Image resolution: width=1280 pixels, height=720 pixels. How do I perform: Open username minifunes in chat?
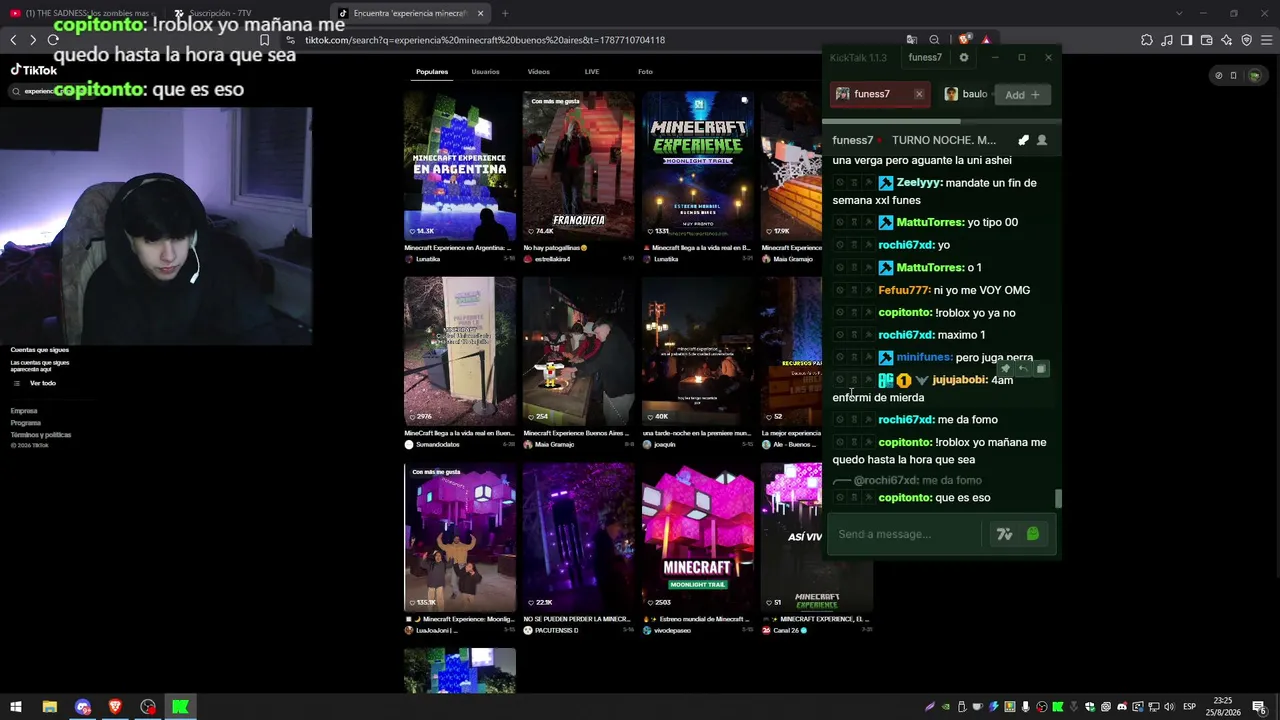(x=924, y=357)
